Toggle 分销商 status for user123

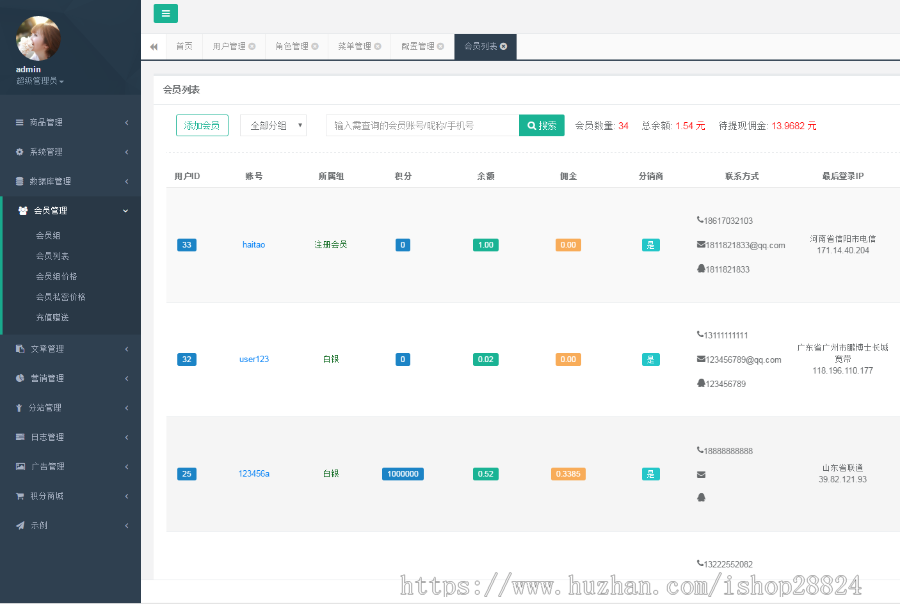650,359
